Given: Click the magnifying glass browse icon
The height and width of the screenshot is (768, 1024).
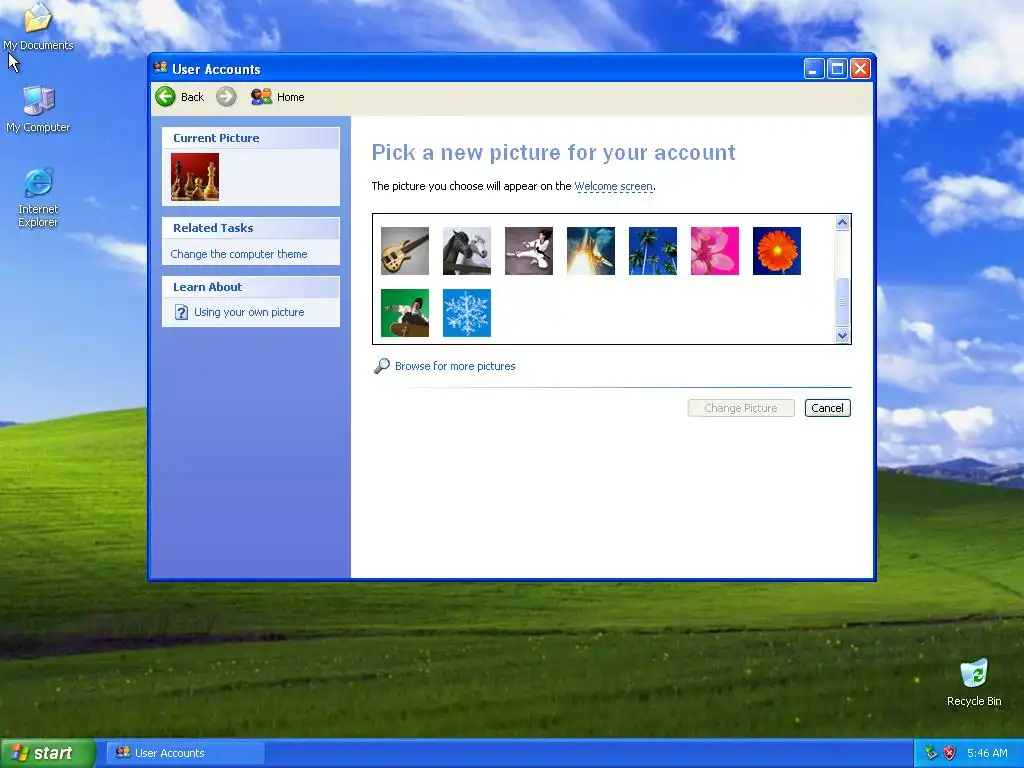Looking at the screenshot, I should 382,366.
